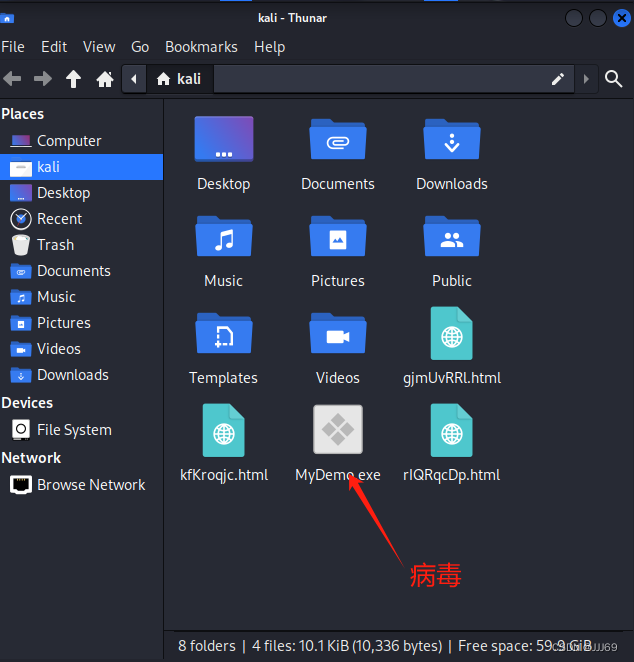Viewport: 634px width, 662px height.
Task: Click the kali path bar button
Action: click(178, 78)
